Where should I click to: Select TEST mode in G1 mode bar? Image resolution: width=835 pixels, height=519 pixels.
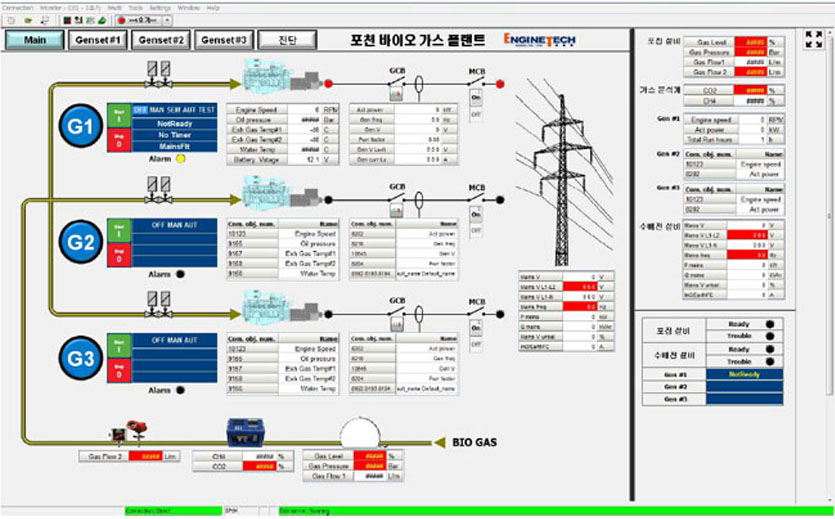click(207, 110)
